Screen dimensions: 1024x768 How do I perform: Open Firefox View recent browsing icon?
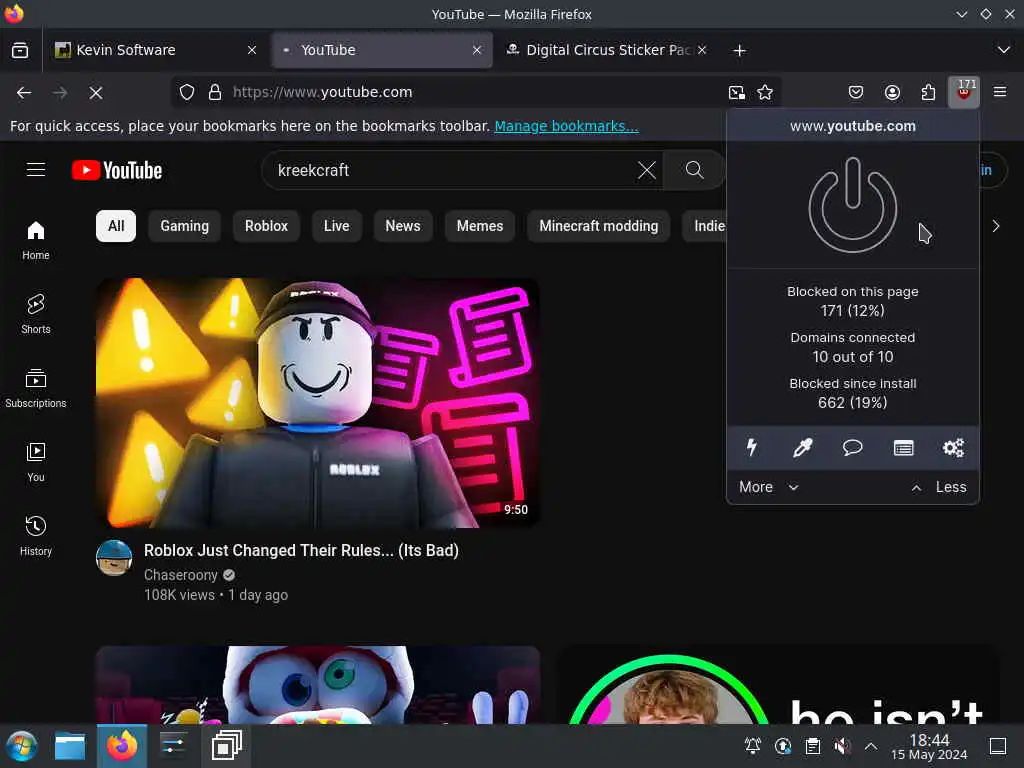click(x=20, y=50)
